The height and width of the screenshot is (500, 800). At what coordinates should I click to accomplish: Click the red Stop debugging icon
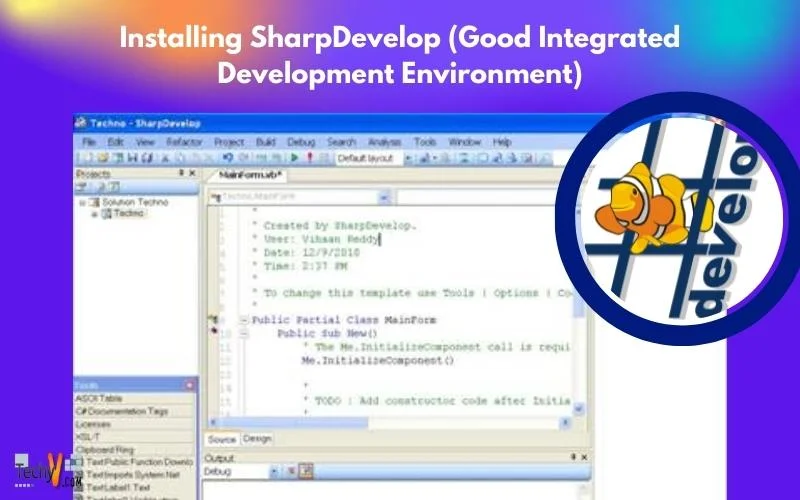point(310,158)
